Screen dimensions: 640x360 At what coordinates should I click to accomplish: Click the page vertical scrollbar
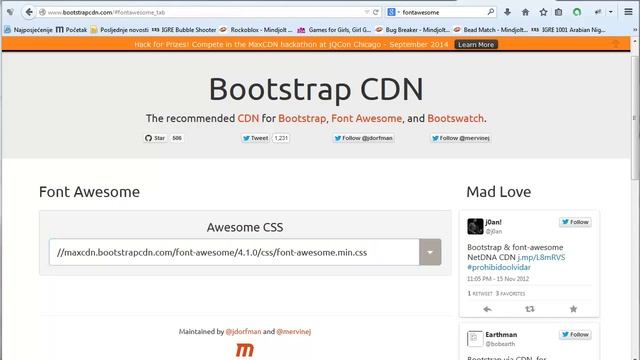[x=635, y=118]
